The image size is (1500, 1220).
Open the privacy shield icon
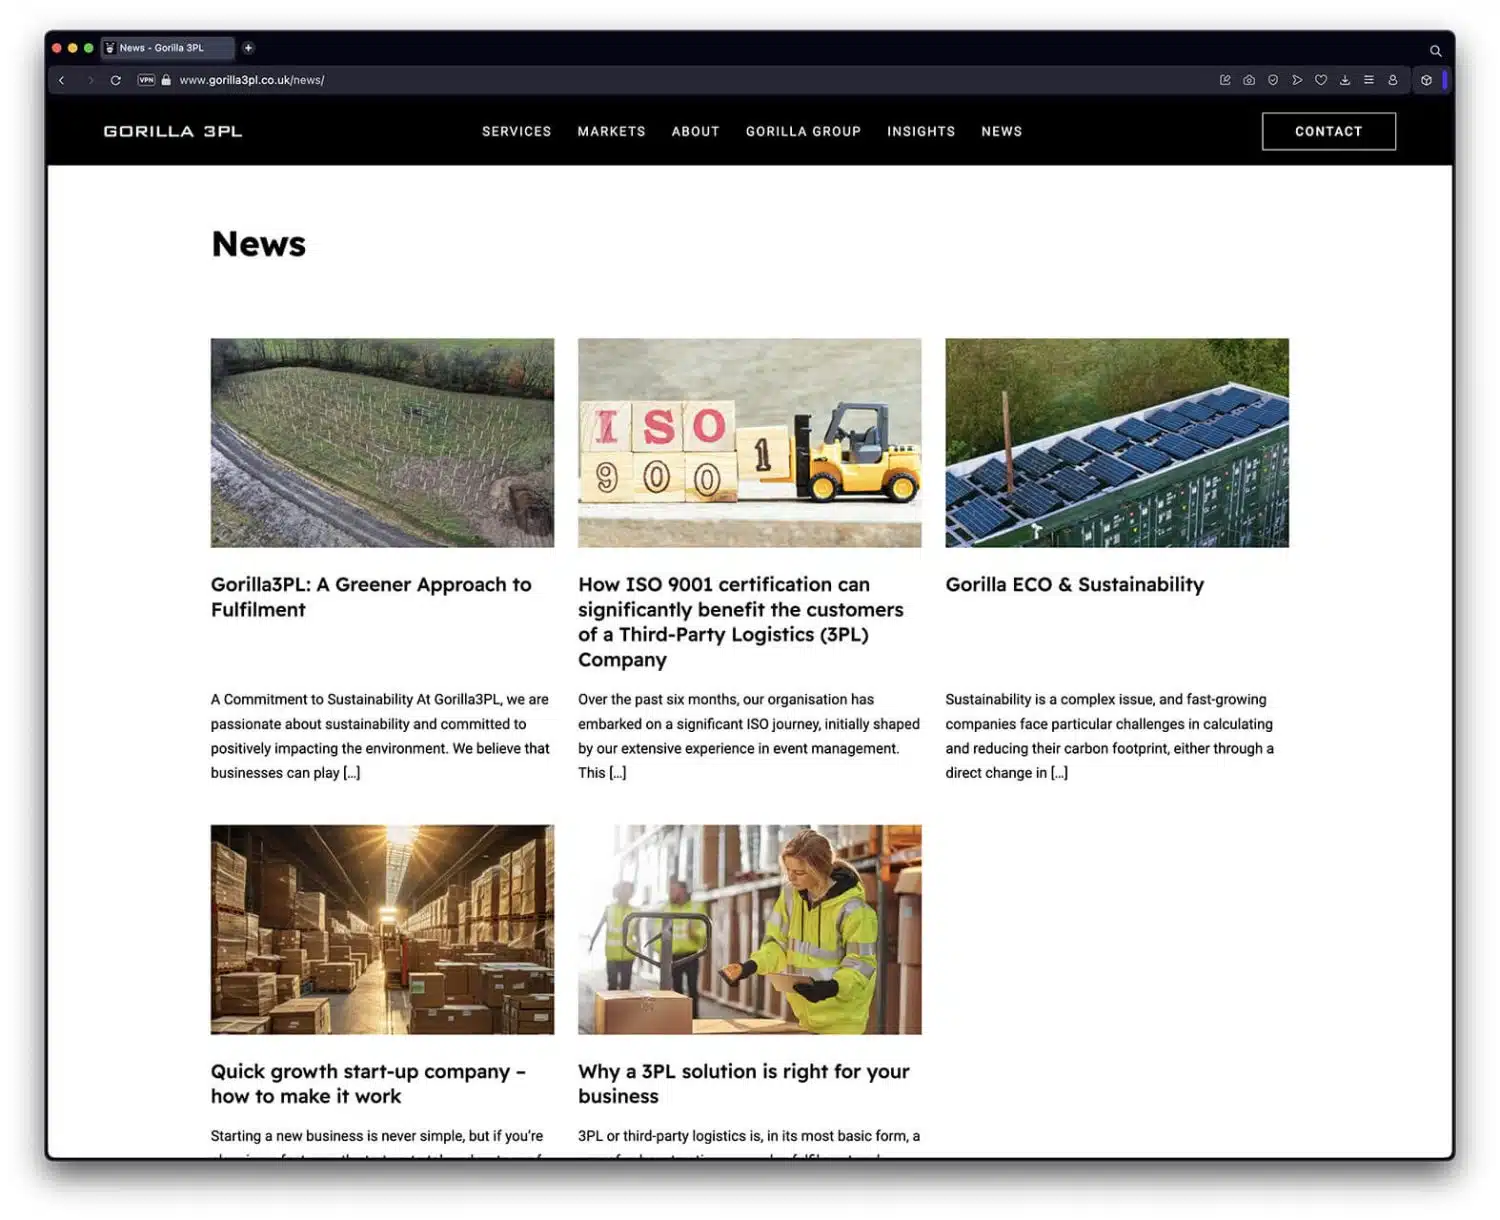tap(1273, 80)
